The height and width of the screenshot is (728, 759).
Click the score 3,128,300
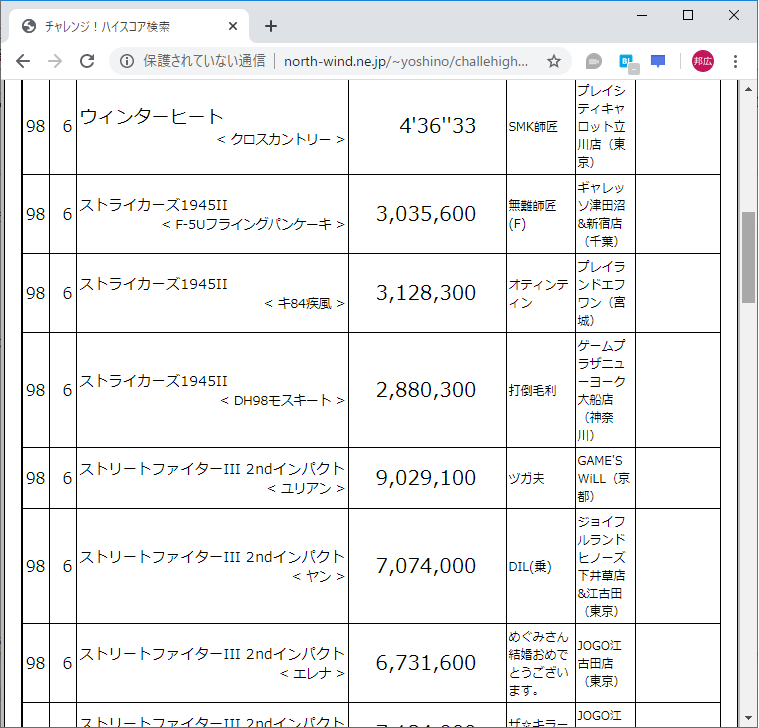(426, 293)
